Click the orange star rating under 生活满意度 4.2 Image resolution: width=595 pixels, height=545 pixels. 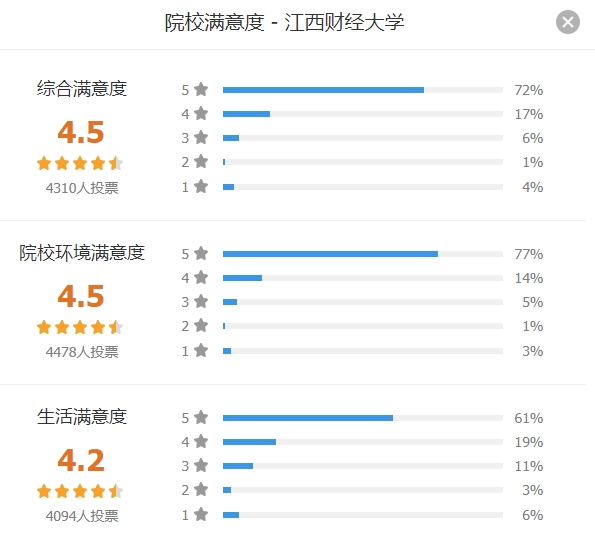point(80,491)
